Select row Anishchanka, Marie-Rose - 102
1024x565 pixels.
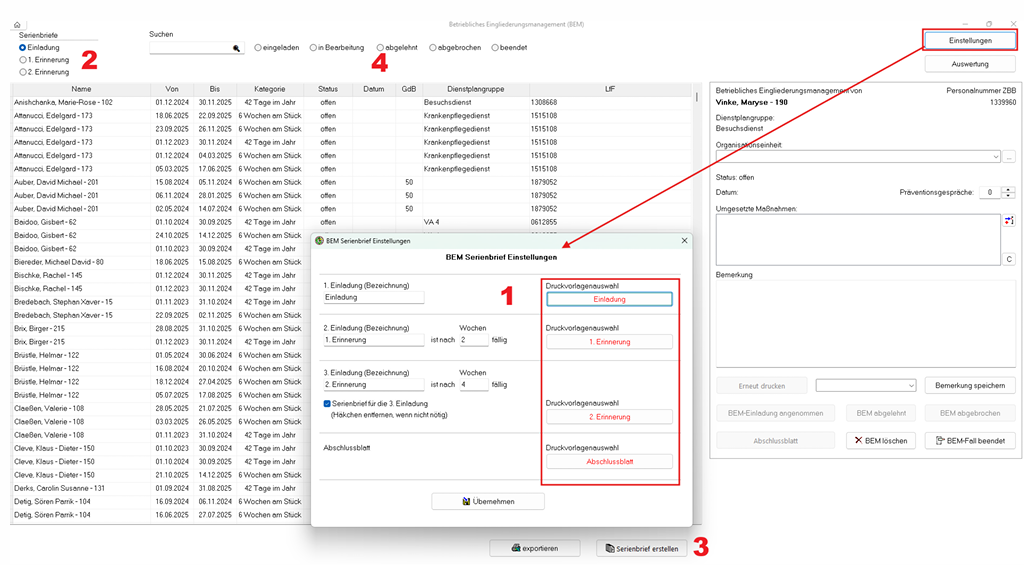[x=351, y=103]
